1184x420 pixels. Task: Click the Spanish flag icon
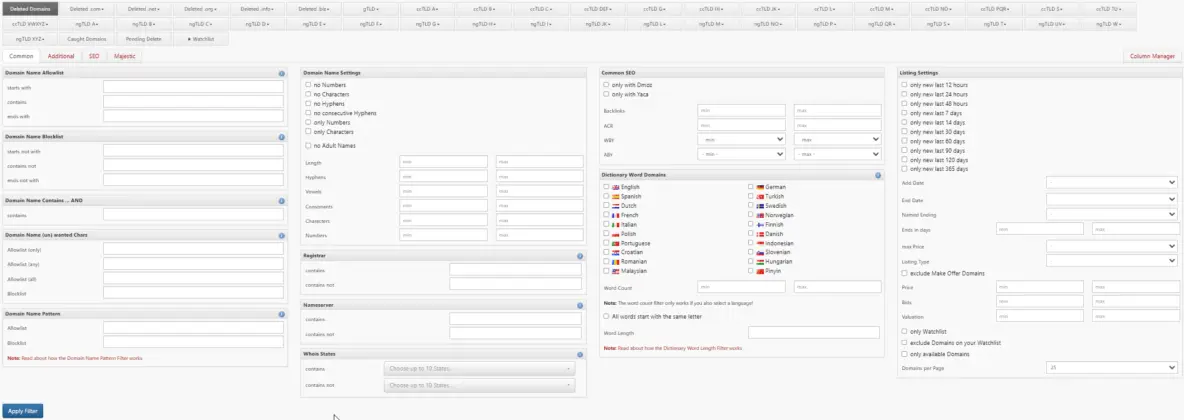coord(615,196)
